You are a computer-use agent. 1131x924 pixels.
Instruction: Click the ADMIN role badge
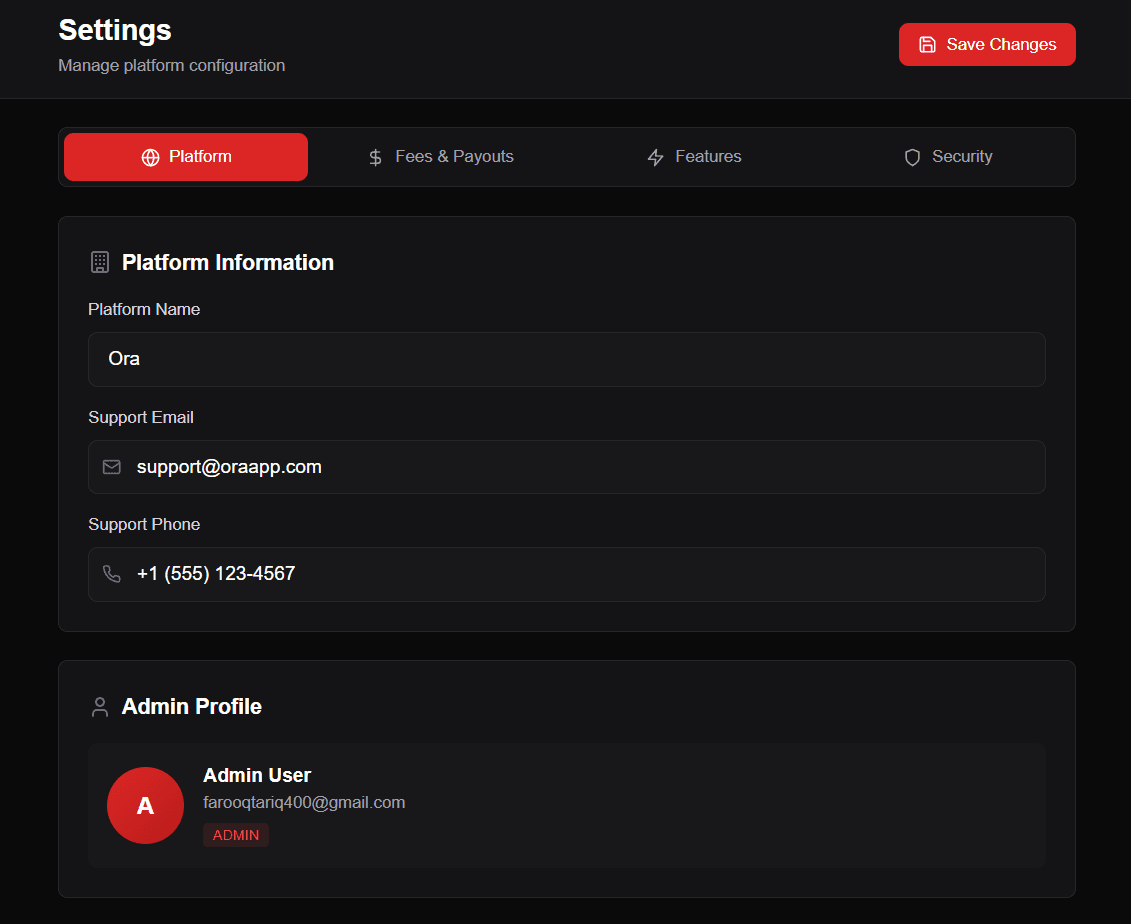(x=236, y=835)
